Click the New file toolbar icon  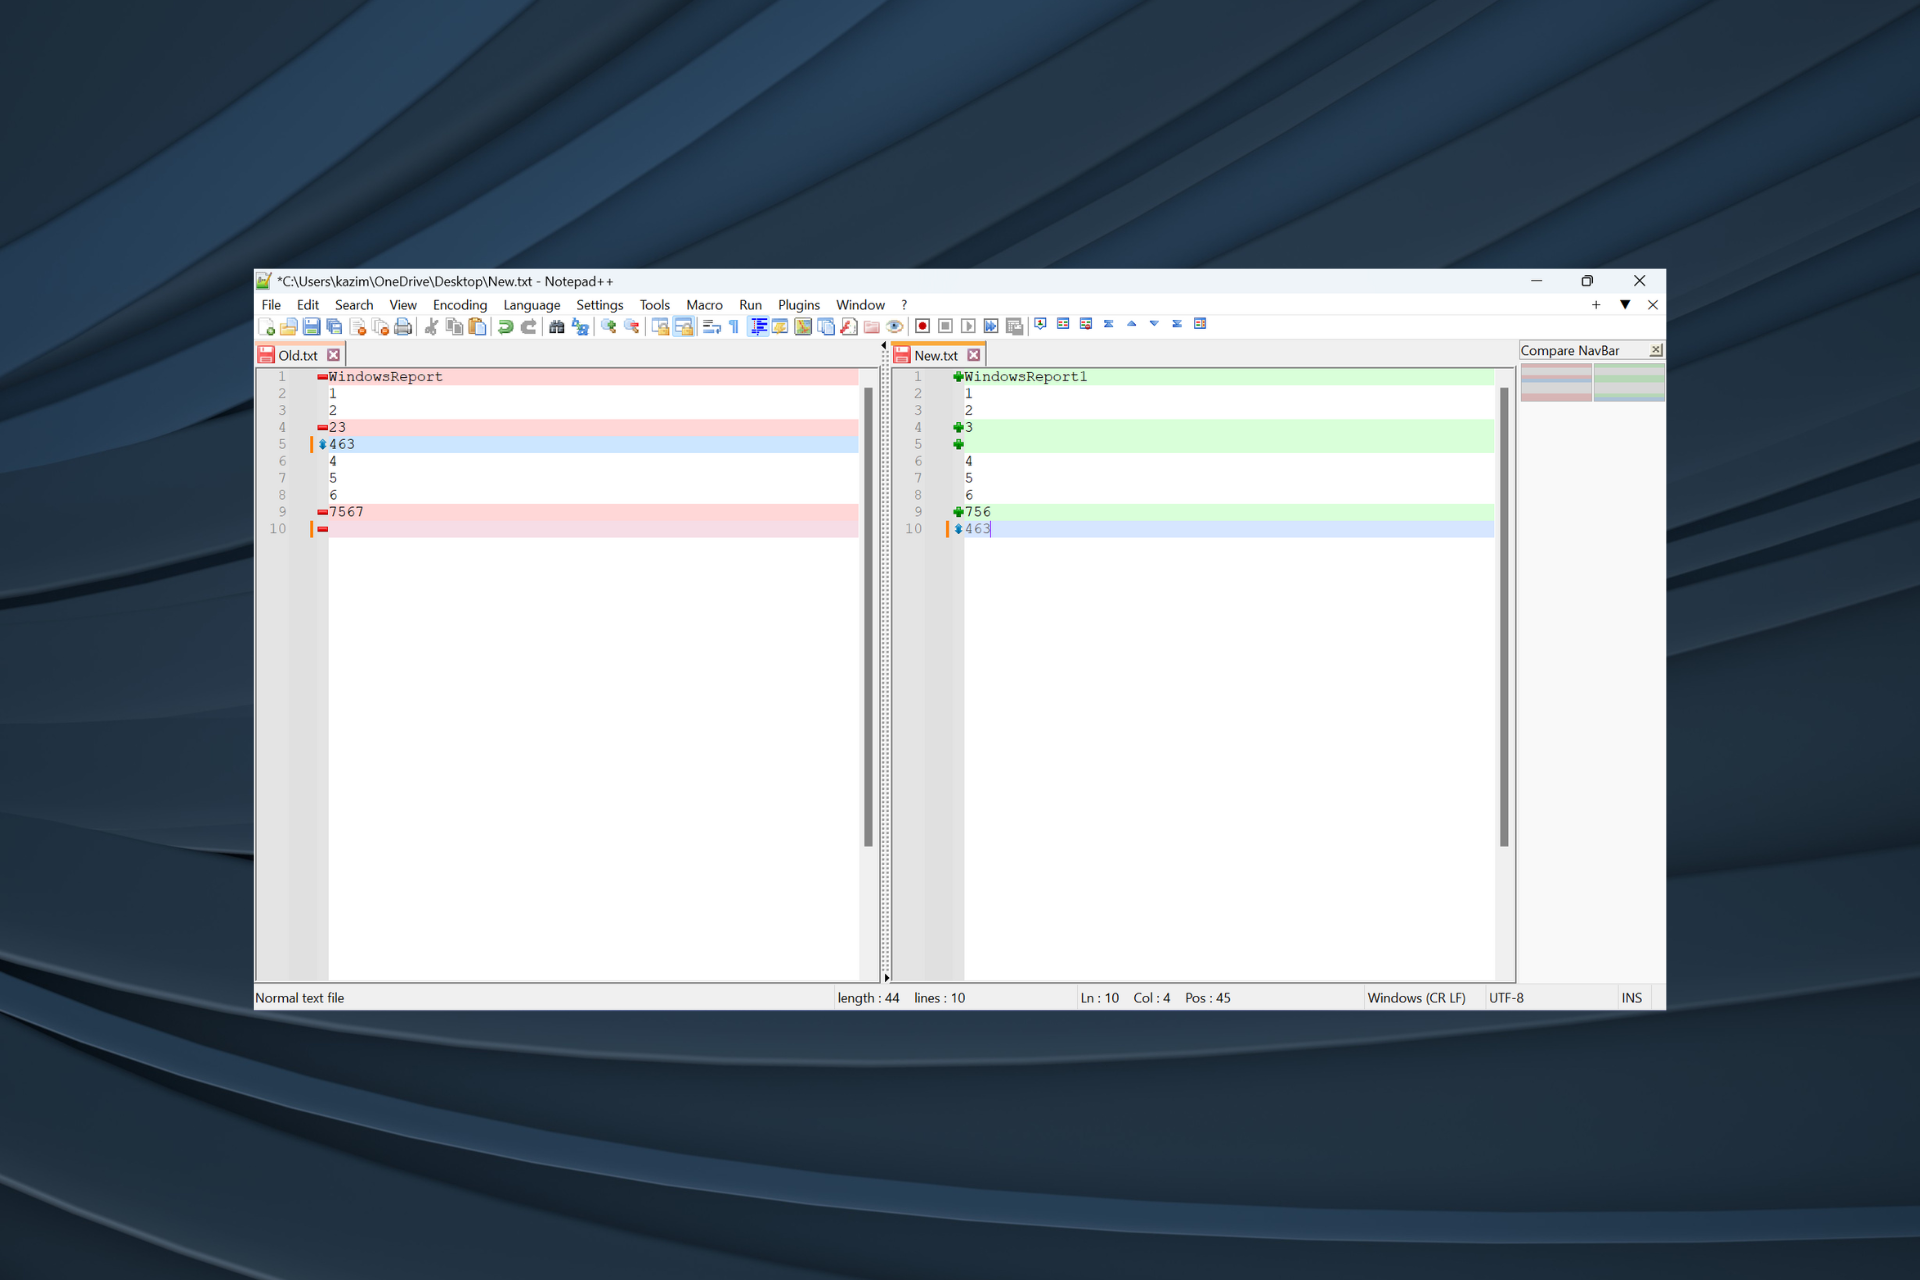click(267, 326)
